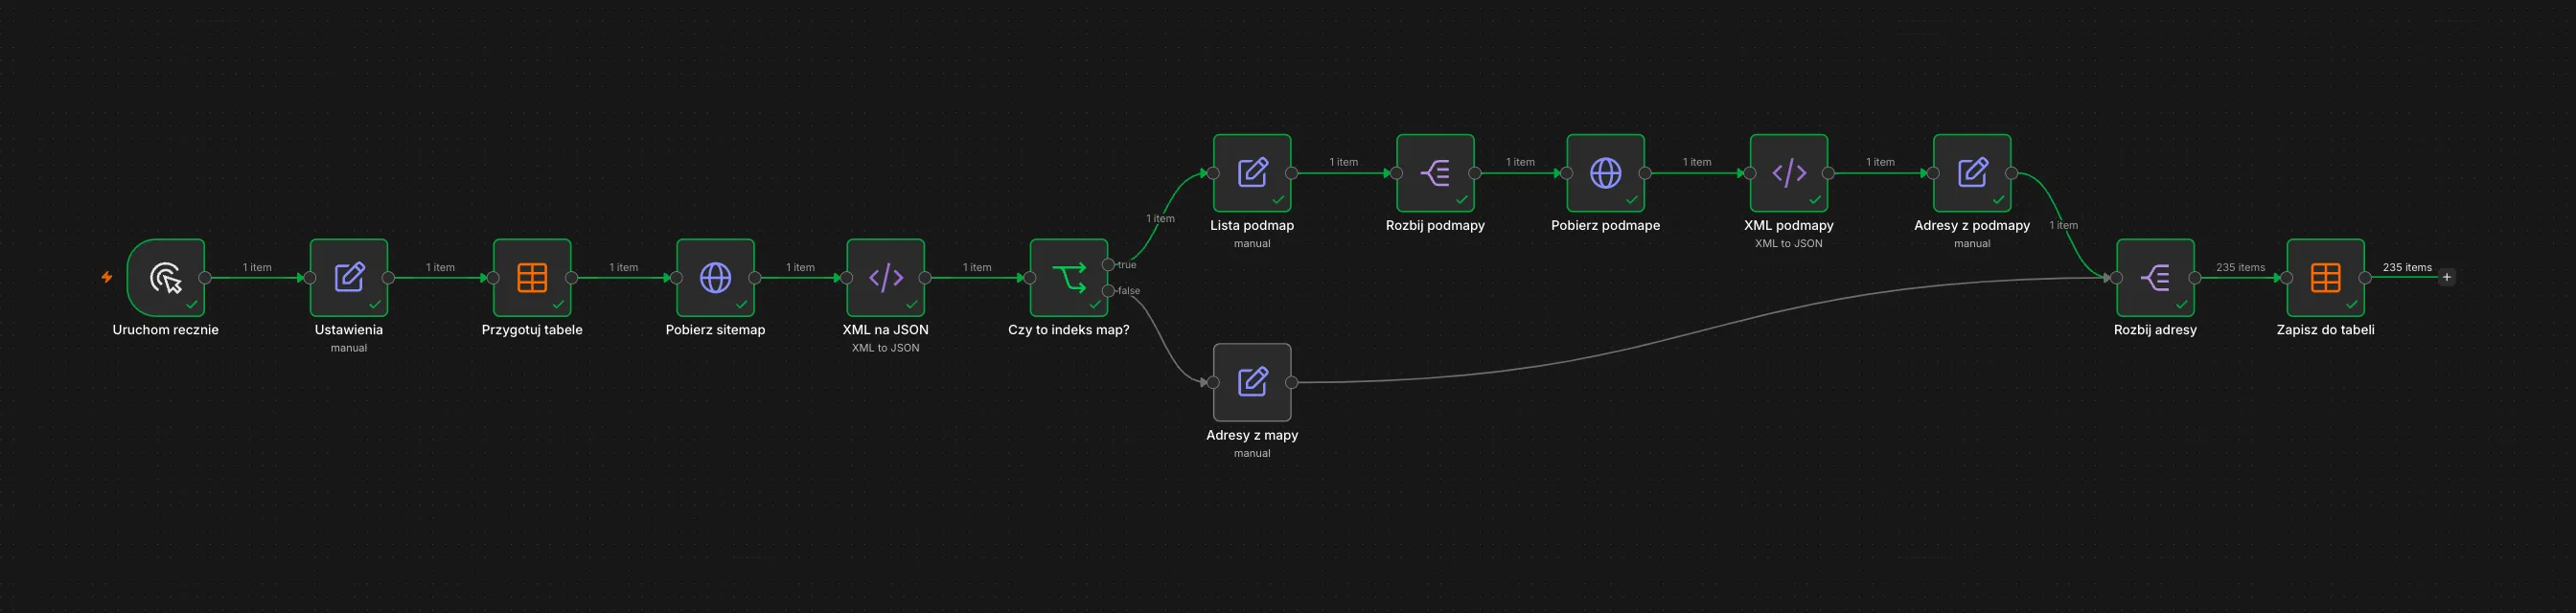Viewport: 2576px width, 613px height.
Task: Click the XML na JSON label
Action: click(x=885, y=330)
